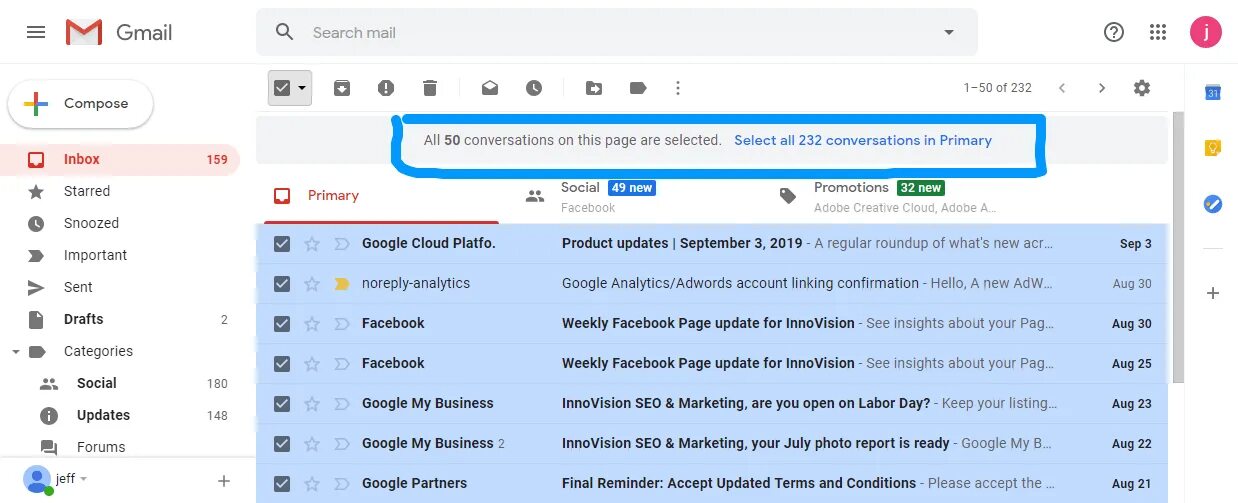
Task: Collapse the Categories section in sidebar
Action: click(16, 352)
